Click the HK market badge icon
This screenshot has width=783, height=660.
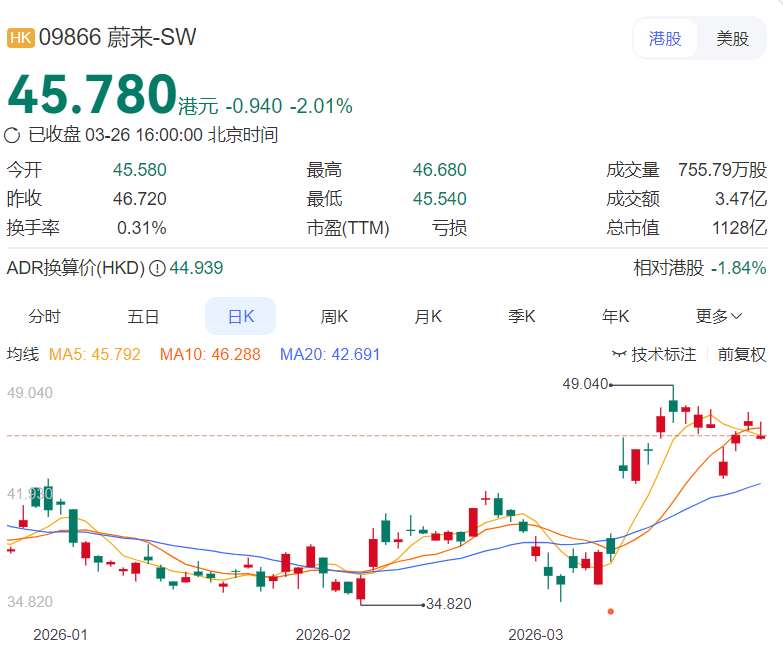20,38
